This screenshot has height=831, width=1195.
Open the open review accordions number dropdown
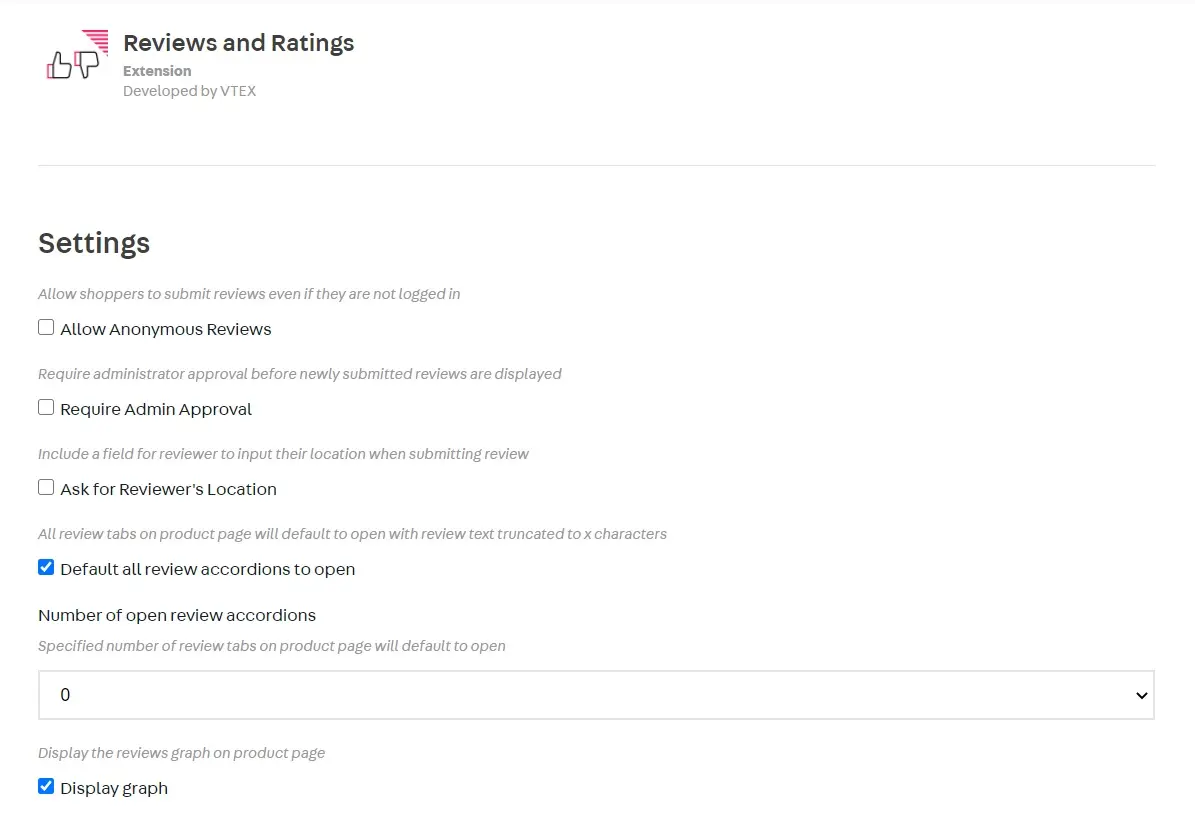596,695
